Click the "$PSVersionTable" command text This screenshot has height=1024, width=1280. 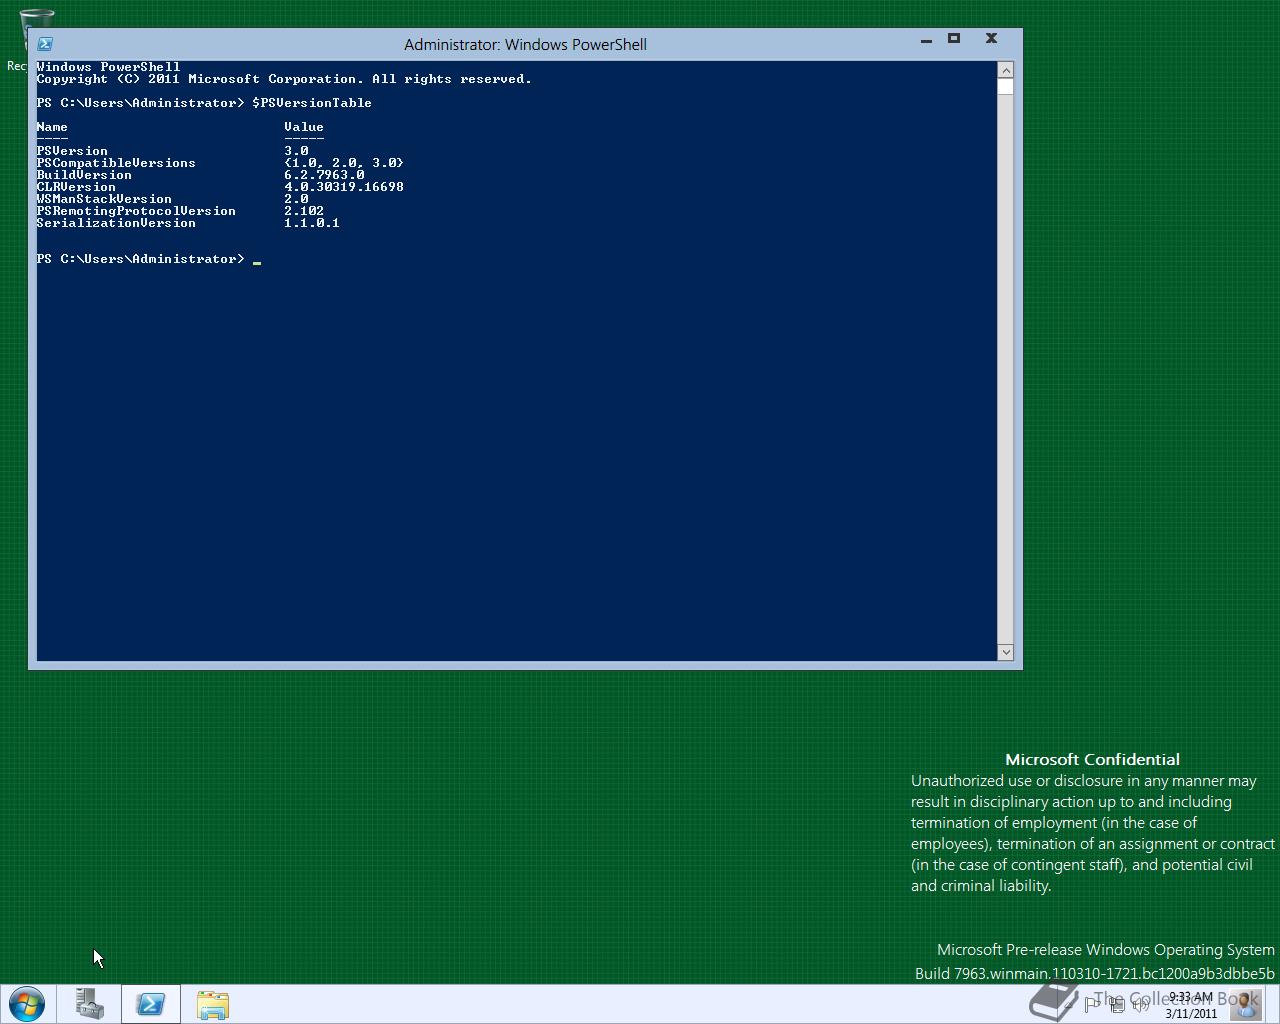[312, 103]
